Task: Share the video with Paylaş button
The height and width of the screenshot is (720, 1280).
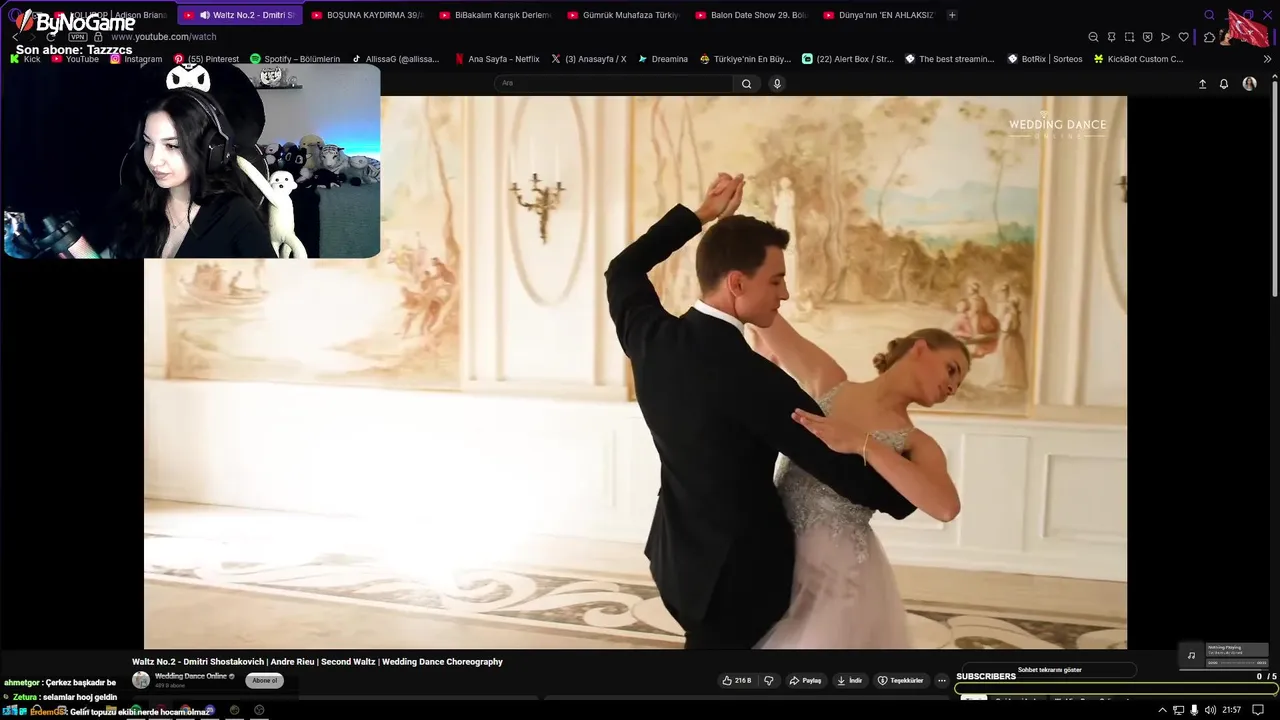Action: coord(805,681)
